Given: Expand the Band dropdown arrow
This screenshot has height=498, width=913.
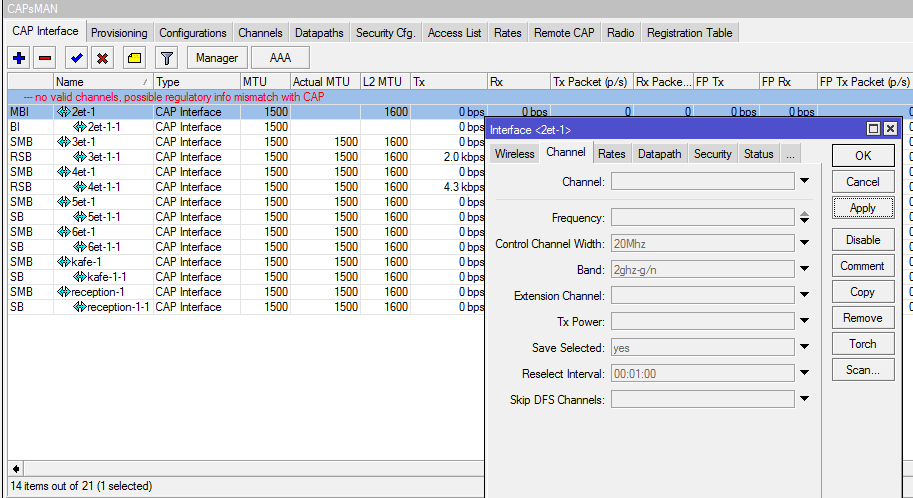Looking at the screenshot, I should click(x=804, y=269).
